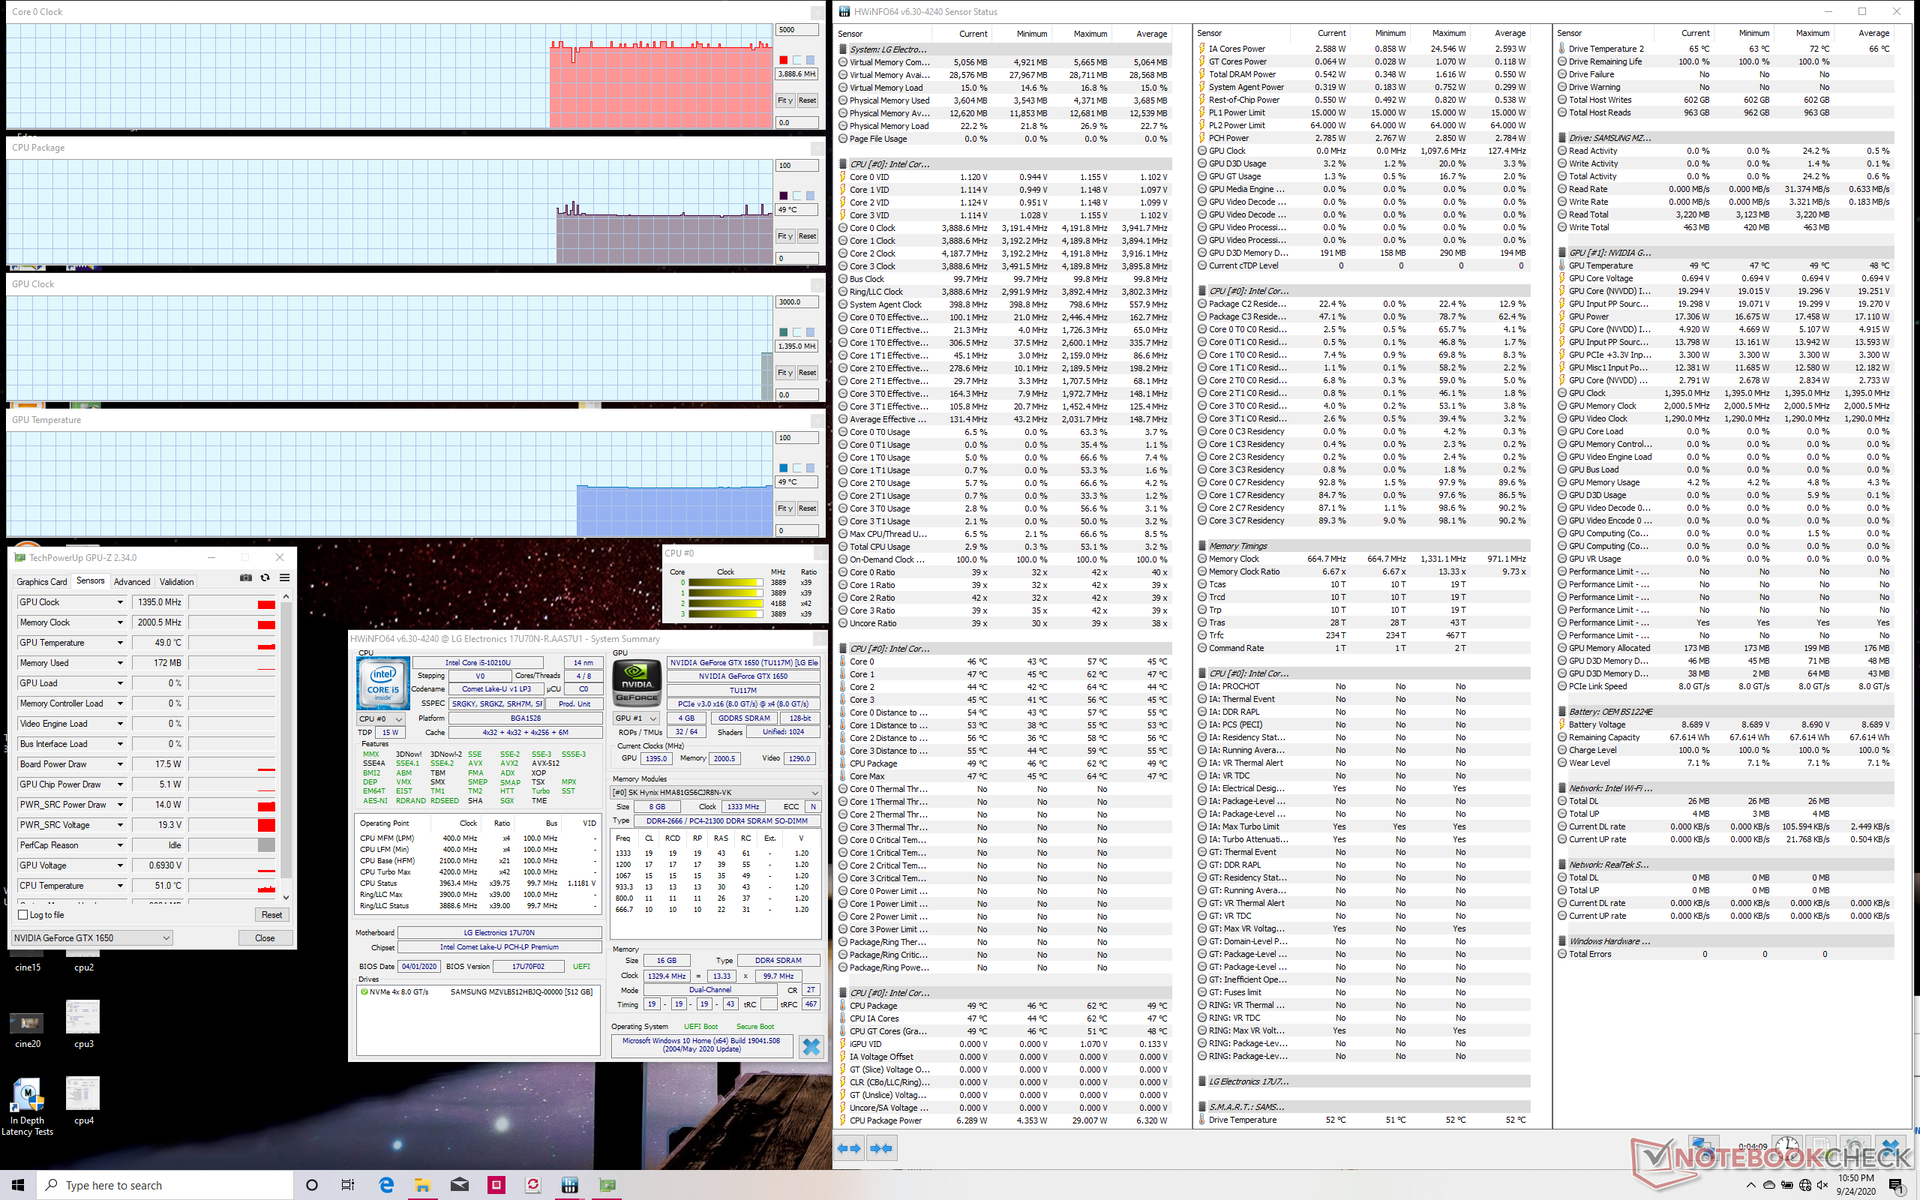Open Board Power Draw sensor dropdown

pyautogui.click(x=120, y=764)
